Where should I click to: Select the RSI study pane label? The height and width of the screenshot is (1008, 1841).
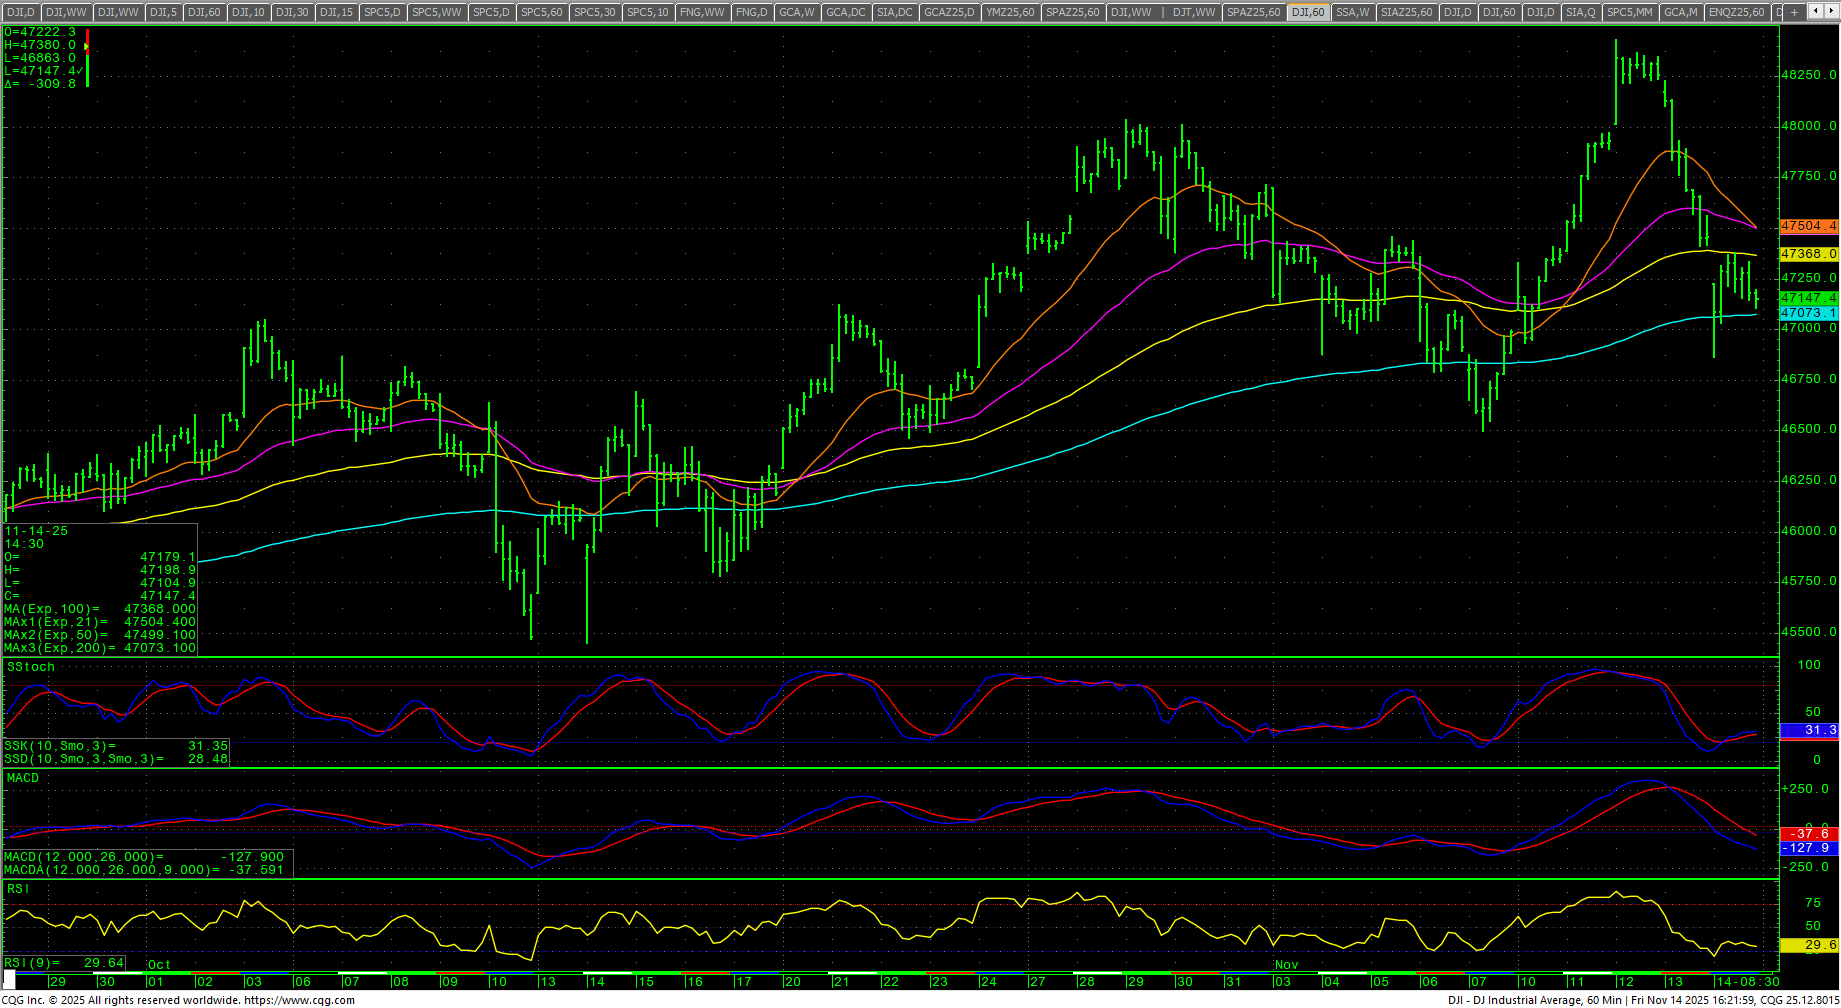[x=18, y=889]
